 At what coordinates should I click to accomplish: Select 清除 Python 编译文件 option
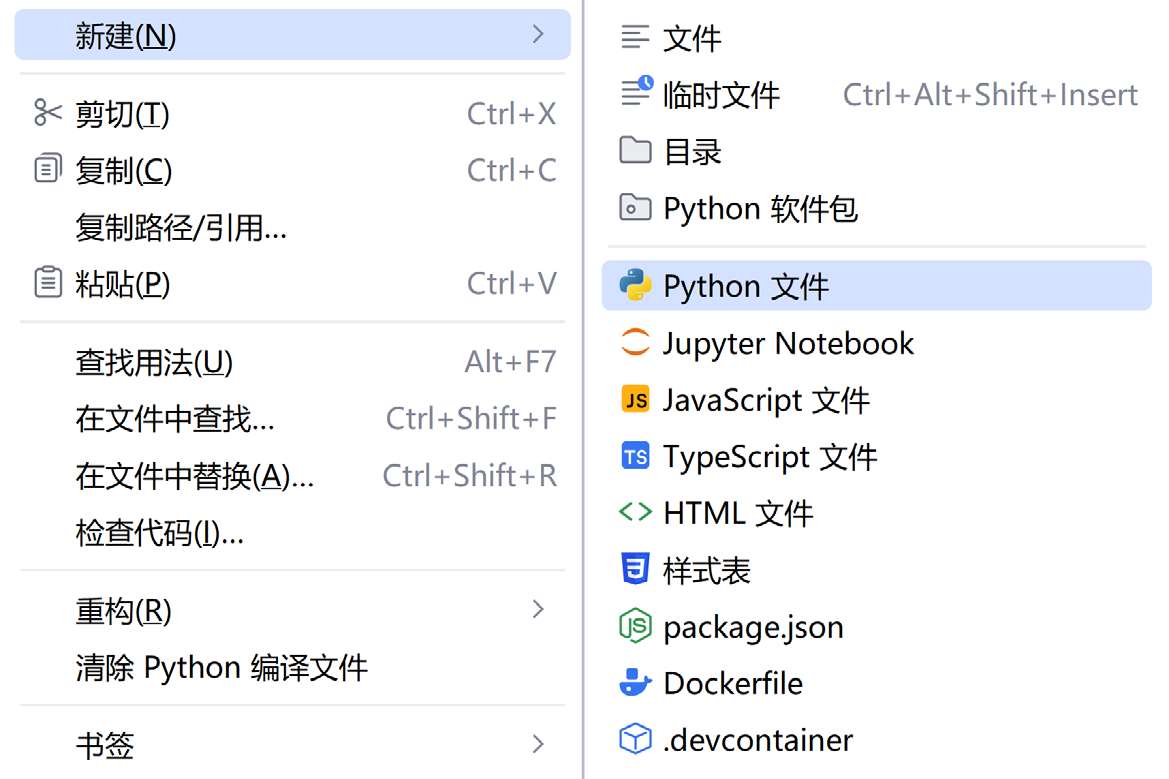222,667
